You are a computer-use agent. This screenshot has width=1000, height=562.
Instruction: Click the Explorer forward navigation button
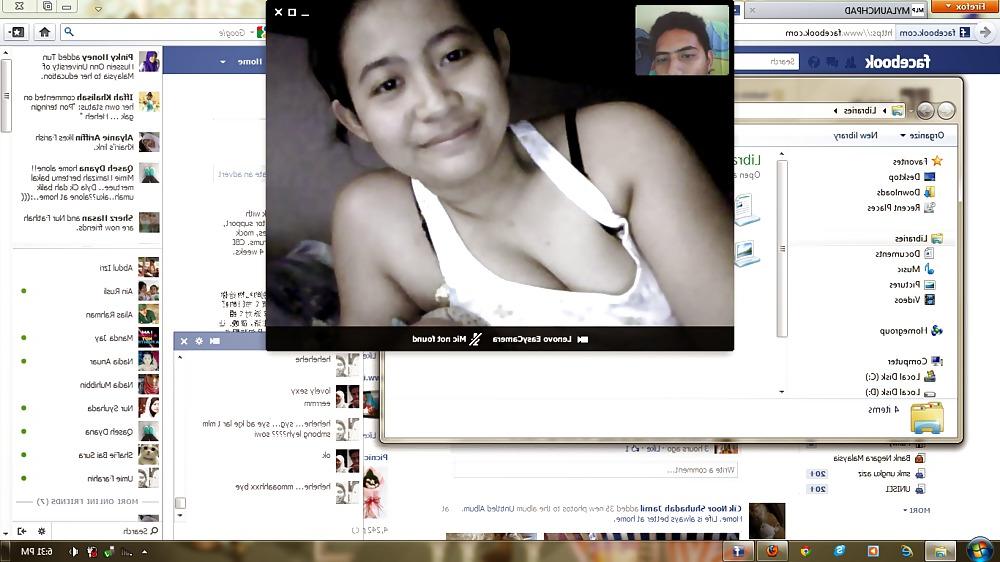pyautogui.click(x=925, y=111)
